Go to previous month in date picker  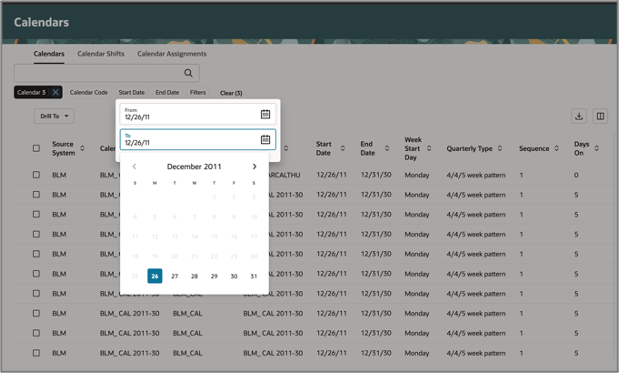134,166
